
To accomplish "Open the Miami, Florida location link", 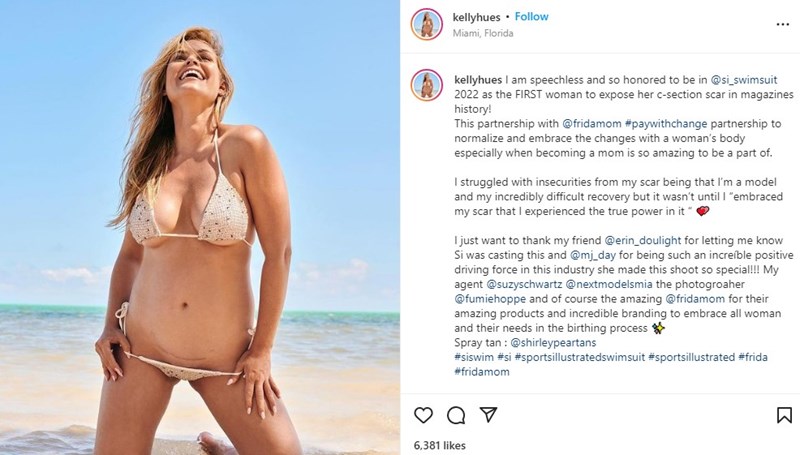I will (483, 33).
